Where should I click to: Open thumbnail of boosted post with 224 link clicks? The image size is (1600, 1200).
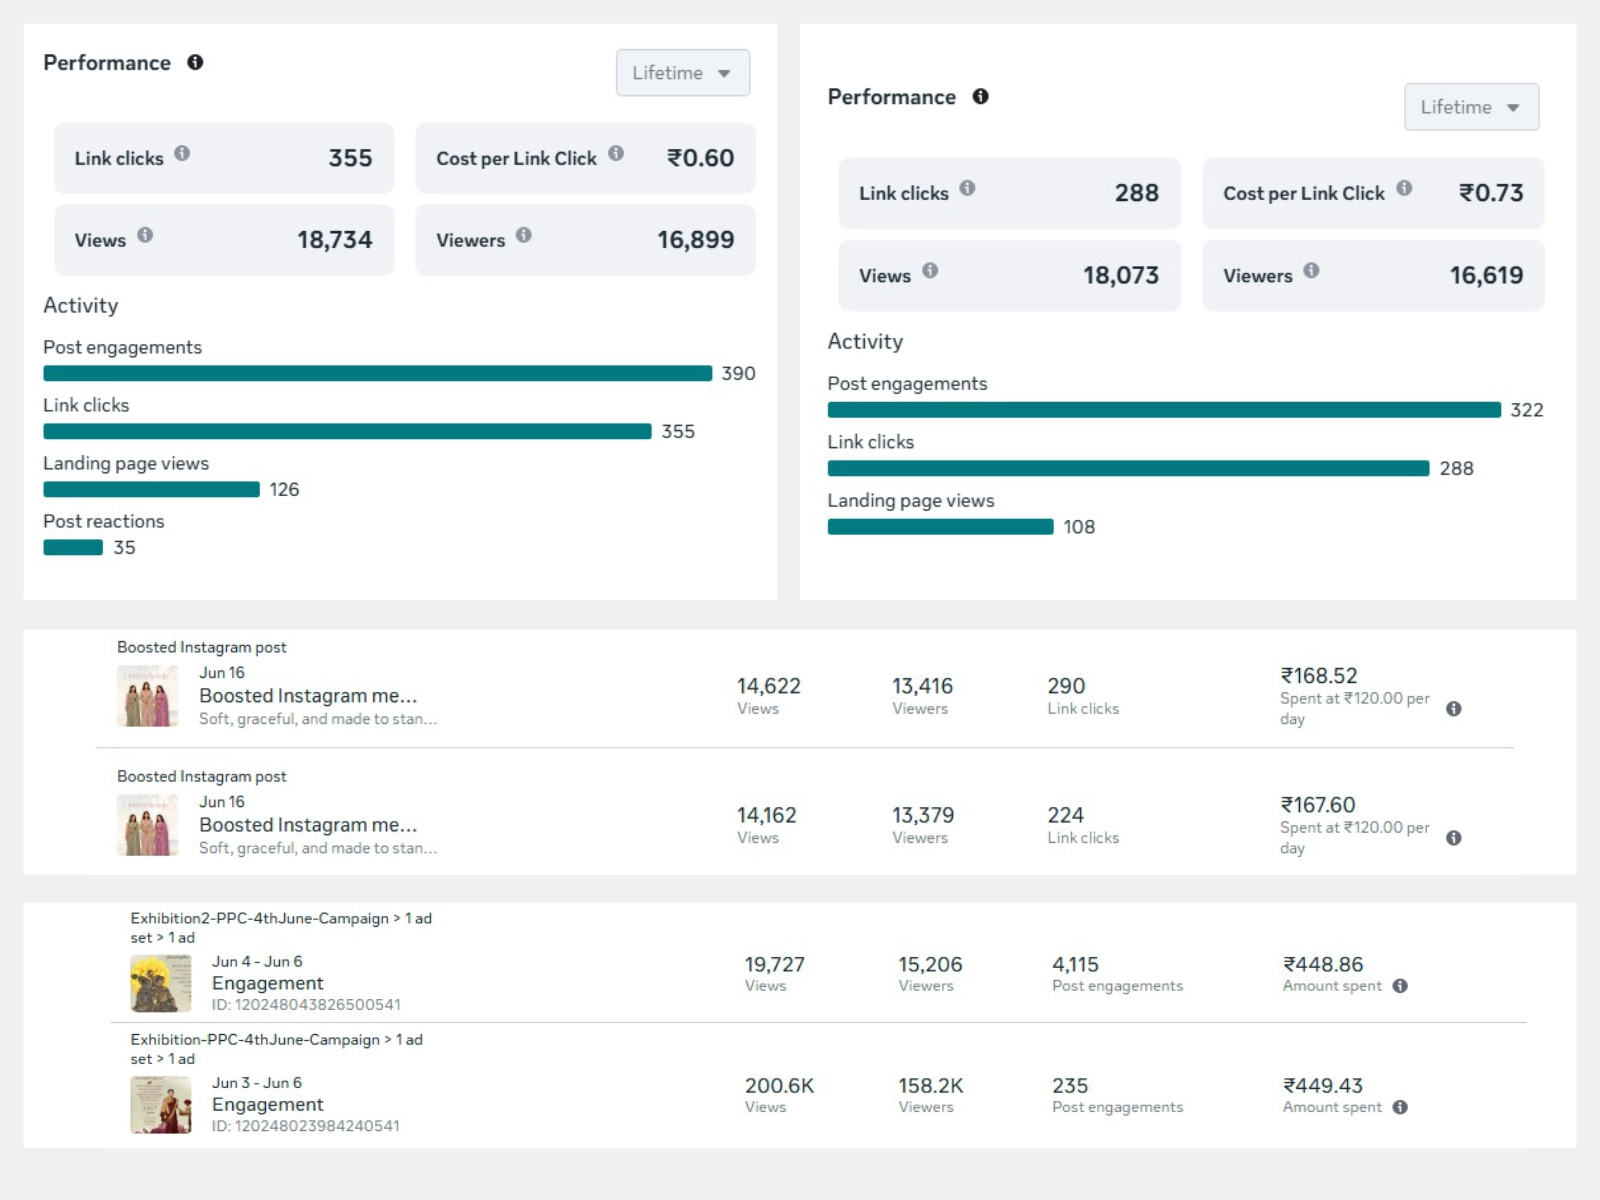pos(148,825)
